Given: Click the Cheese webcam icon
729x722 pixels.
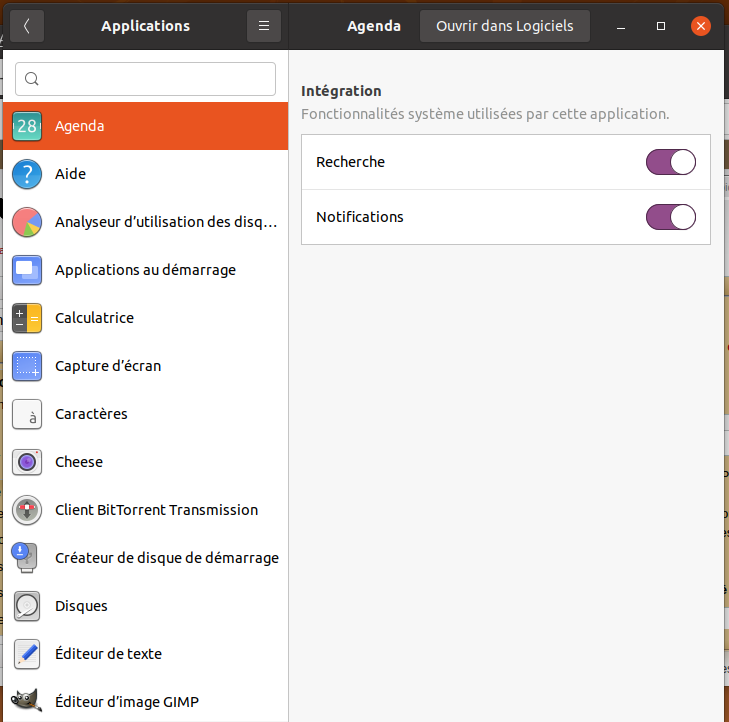Looking at the screenshot, I should 27,462.
